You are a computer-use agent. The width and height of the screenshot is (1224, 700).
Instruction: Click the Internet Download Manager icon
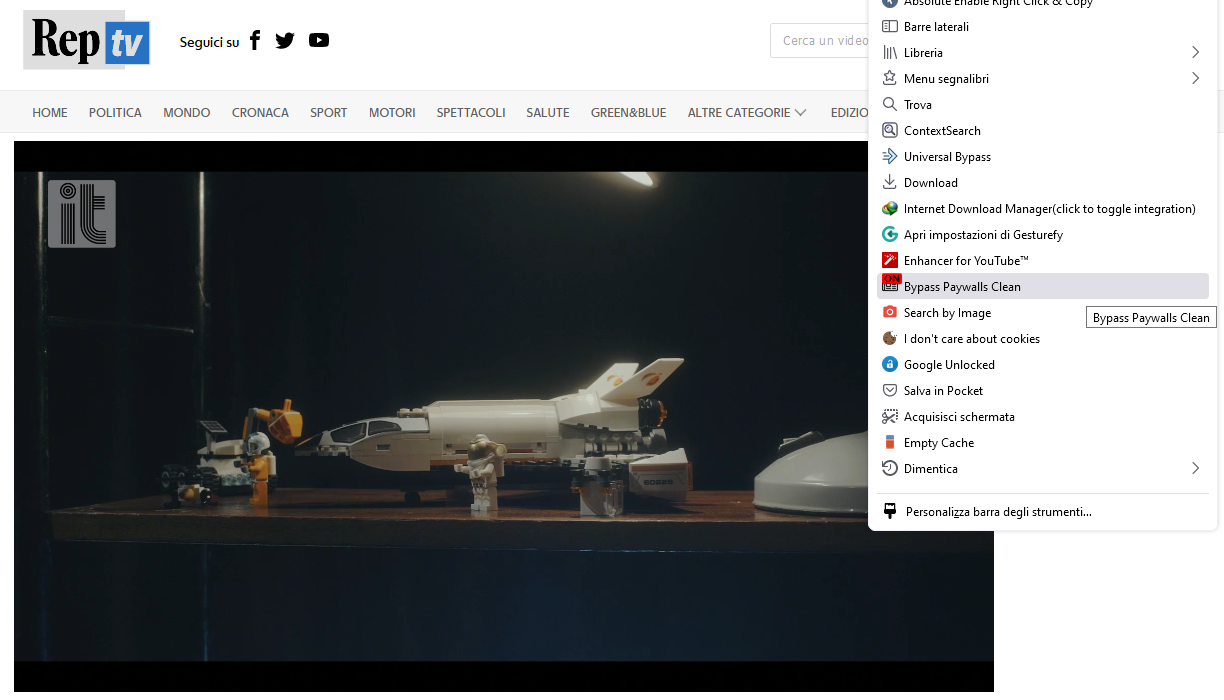[890, 209]
